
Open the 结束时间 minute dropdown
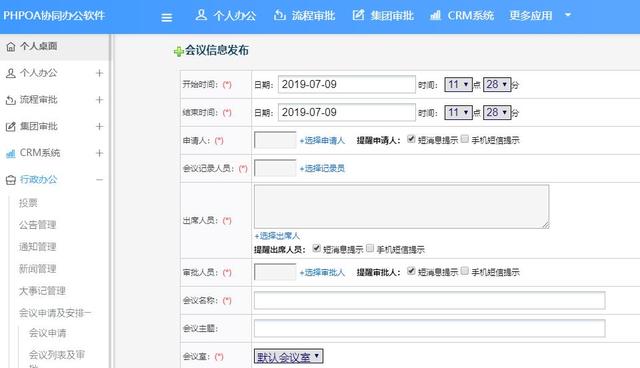[497, 112]
